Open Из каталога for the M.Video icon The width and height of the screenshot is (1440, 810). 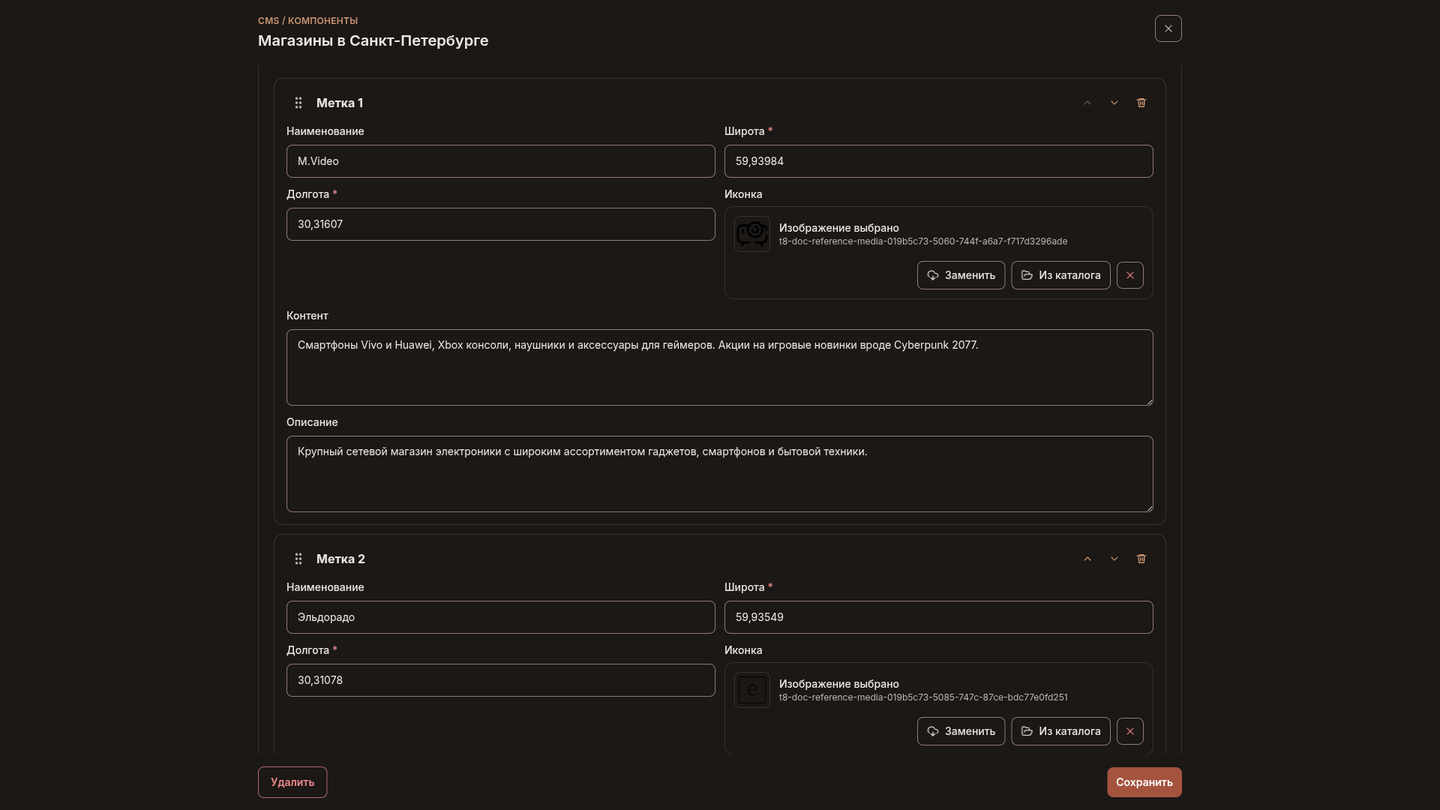(1061, 275)
